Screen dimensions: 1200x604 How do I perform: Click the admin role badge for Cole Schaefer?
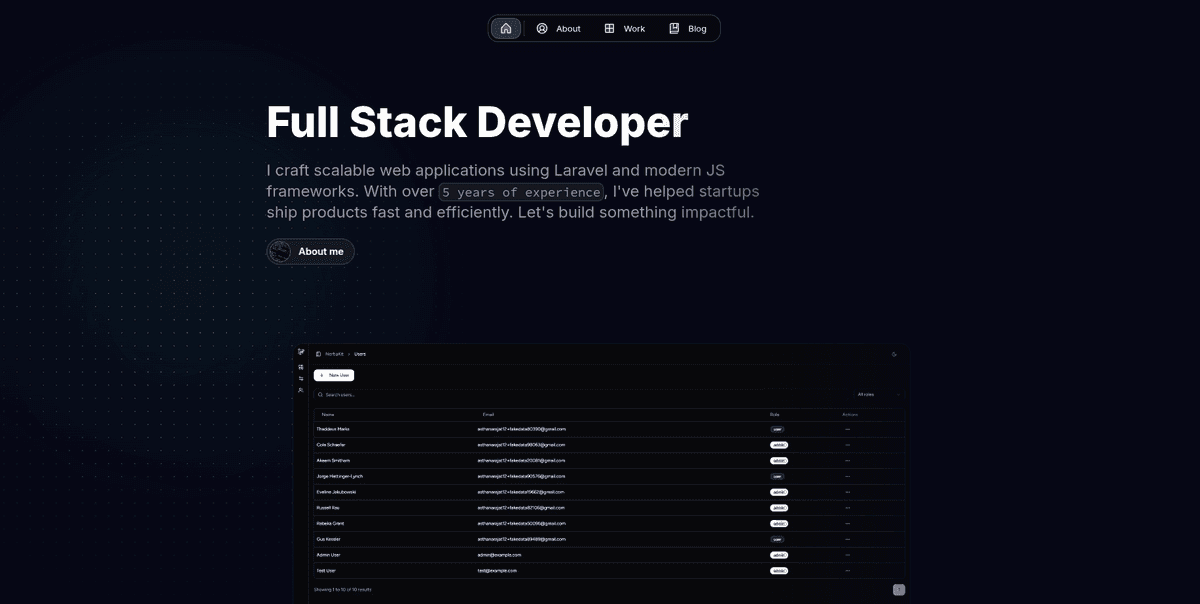tap(778, 445)
